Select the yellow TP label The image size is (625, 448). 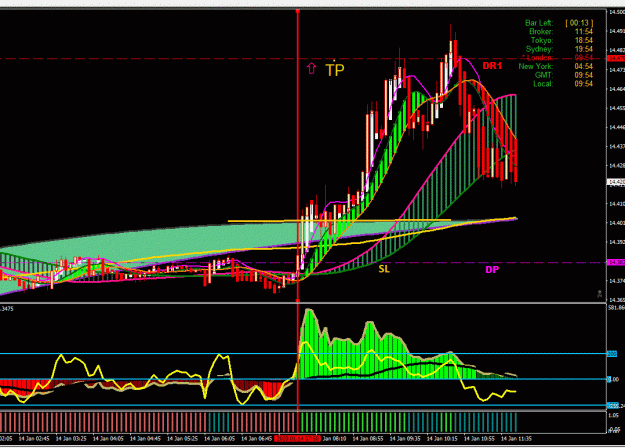point(335,70)
